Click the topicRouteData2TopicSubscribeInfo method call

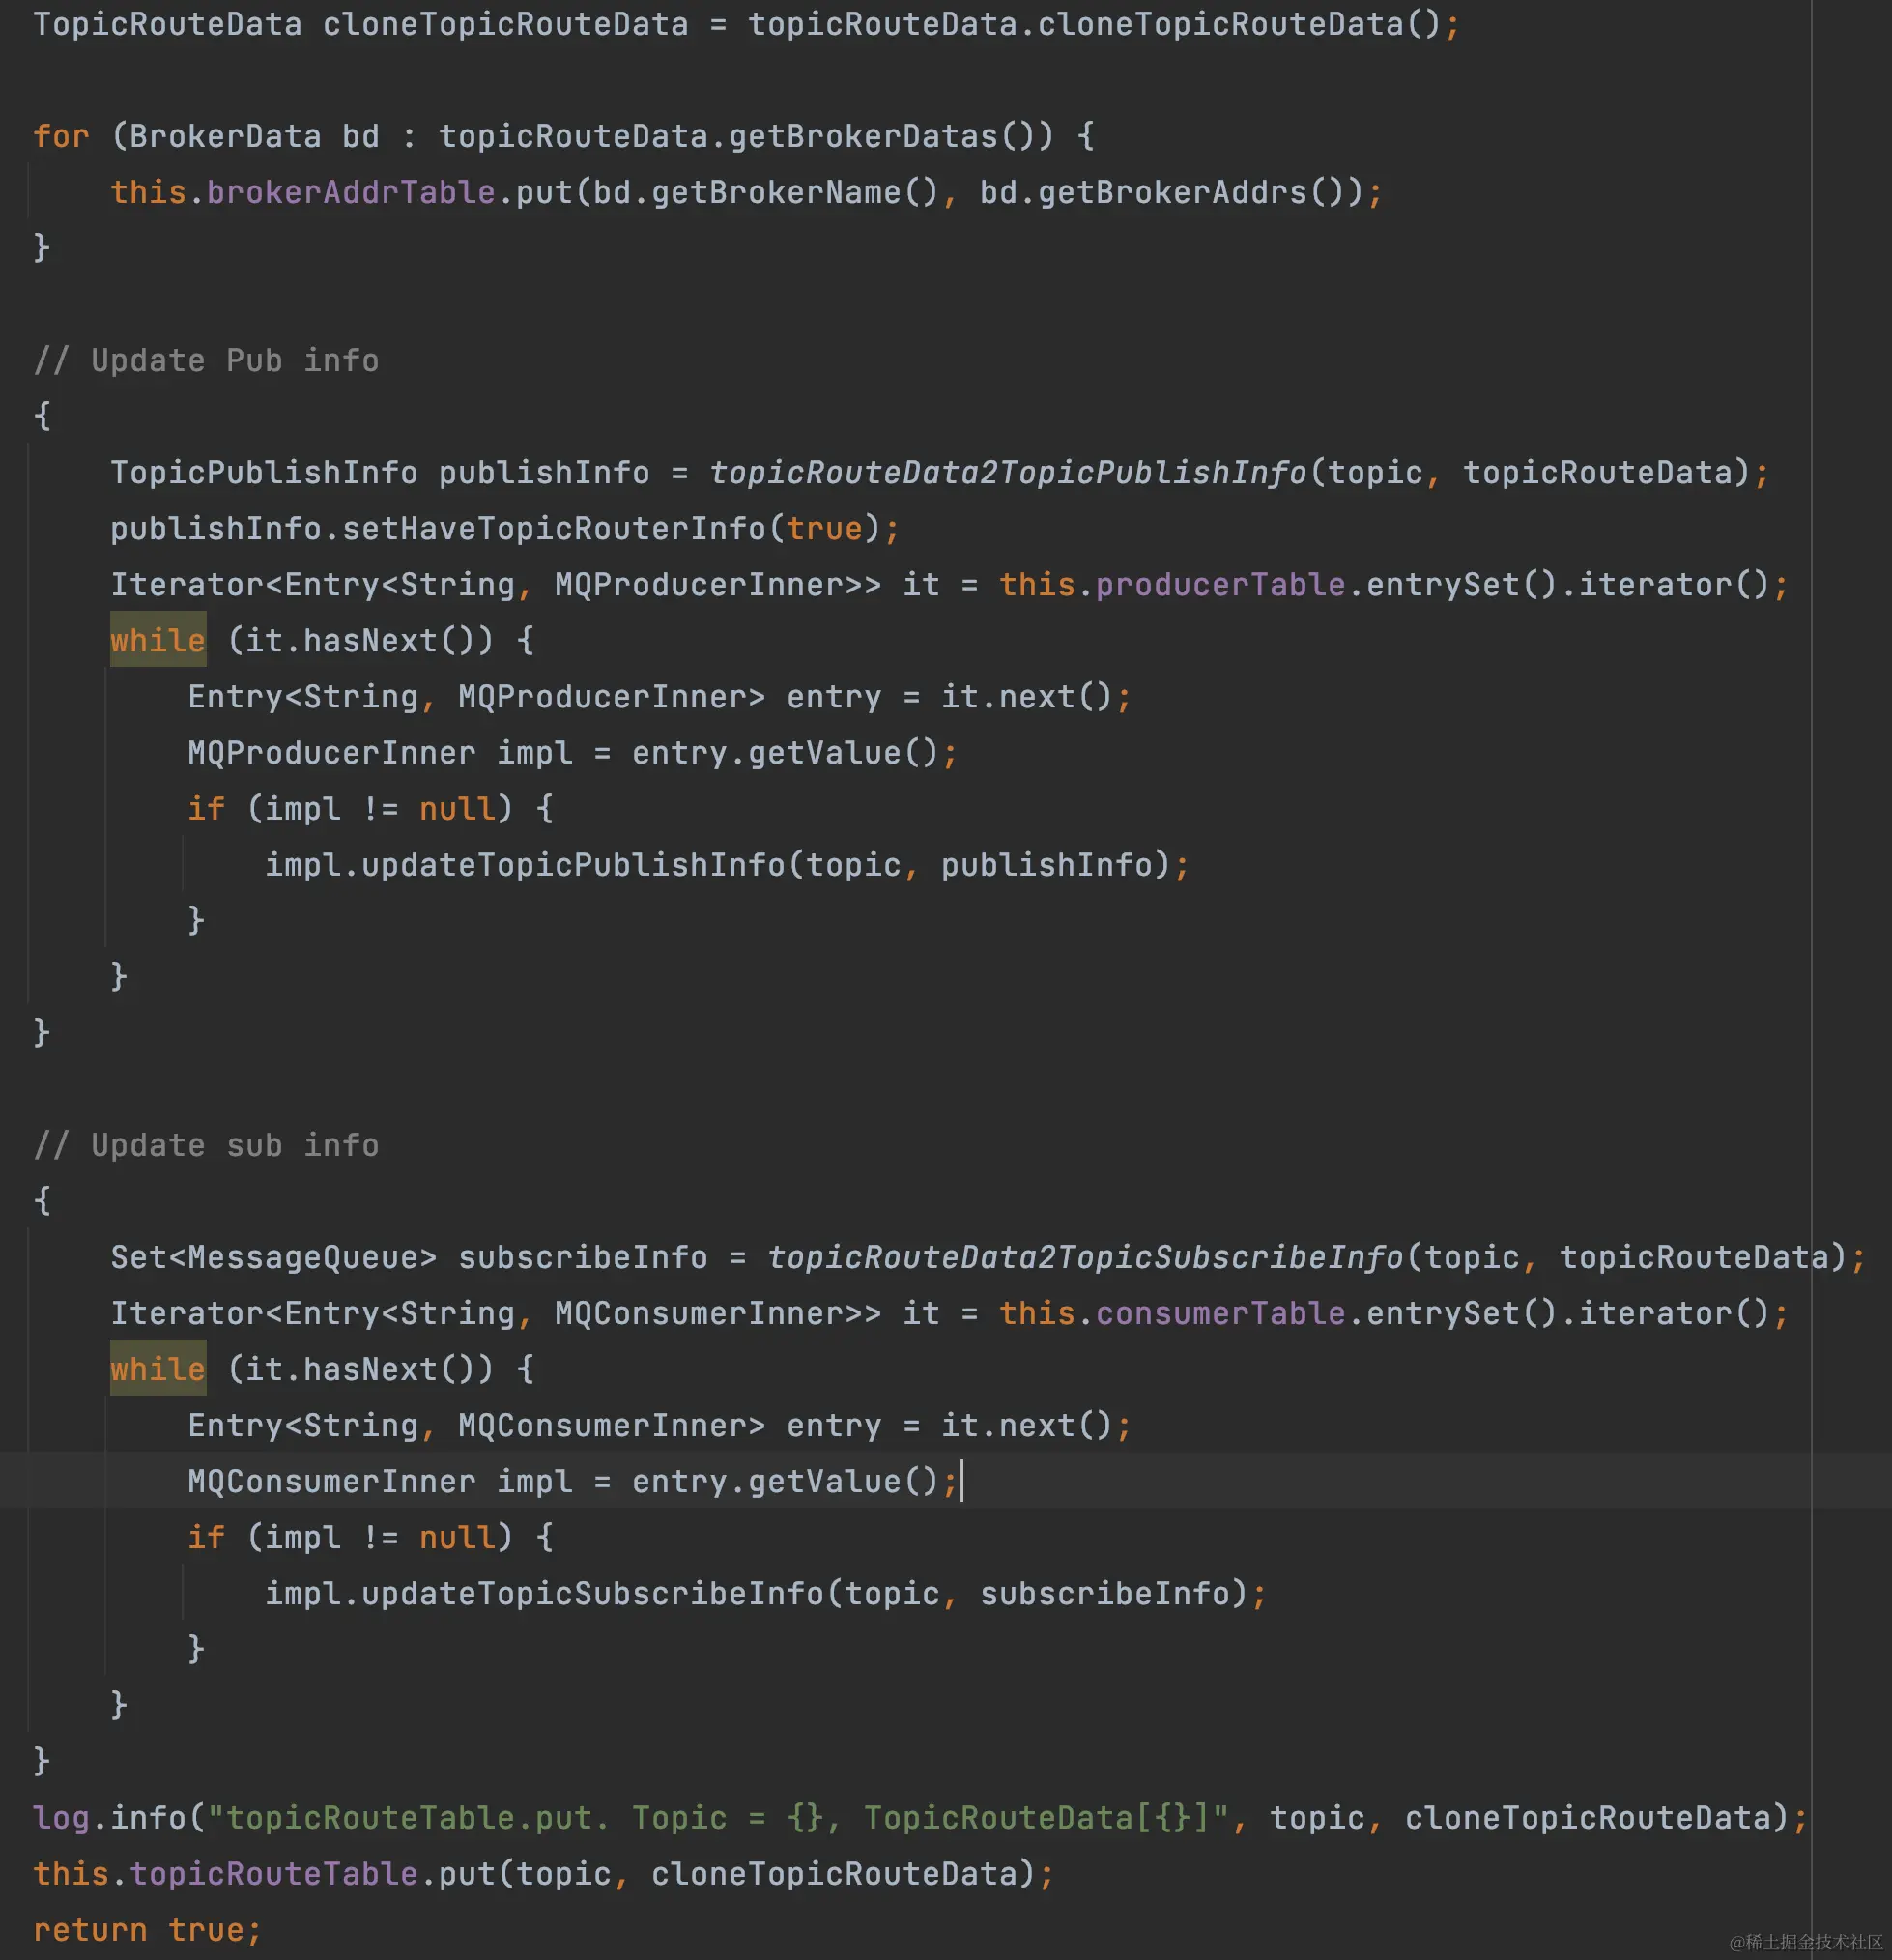(1085, 1257)
